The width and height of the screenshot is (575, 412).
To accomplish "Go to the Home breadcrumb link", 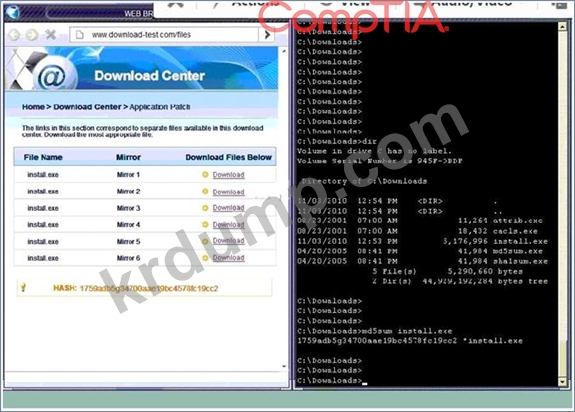I will [33, 107].
